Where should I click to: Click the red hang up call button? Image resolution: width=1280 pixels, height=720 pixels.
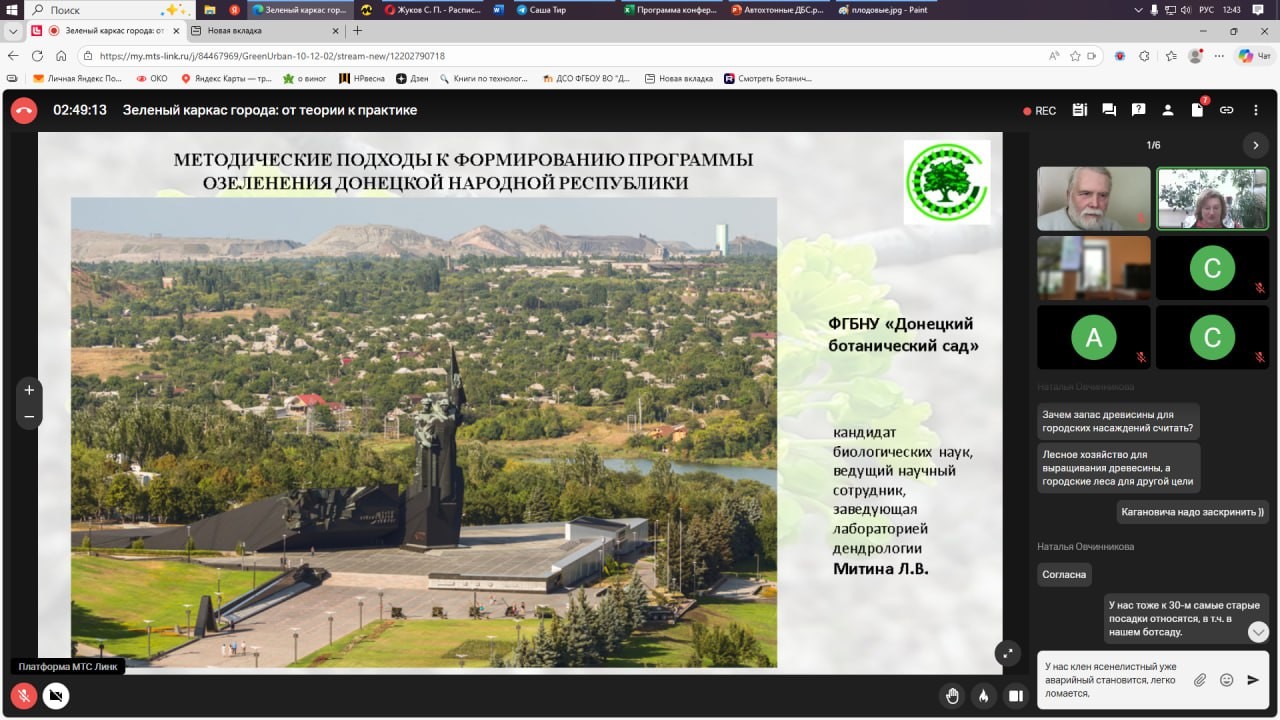pyautogui.click(x=24, y=110)
